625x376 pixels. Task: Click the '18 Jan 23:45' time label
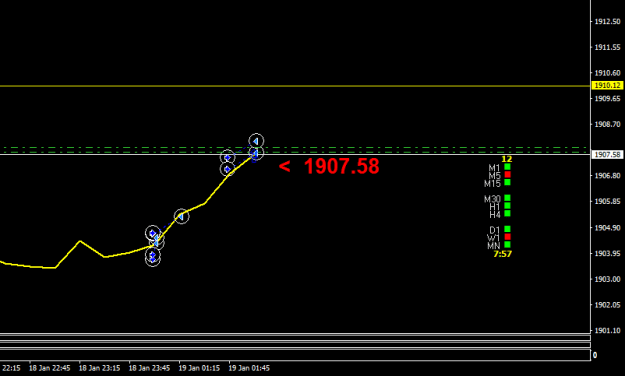(149, 368)
